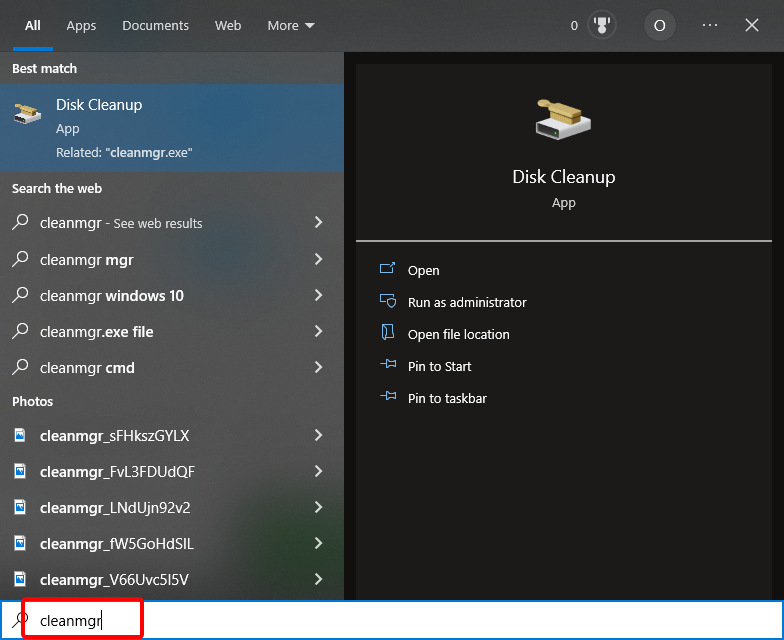Expand arrow for cleanmgr.exe file suggestion
Viewport: 784px width, 640px height.
coord(318,332)
